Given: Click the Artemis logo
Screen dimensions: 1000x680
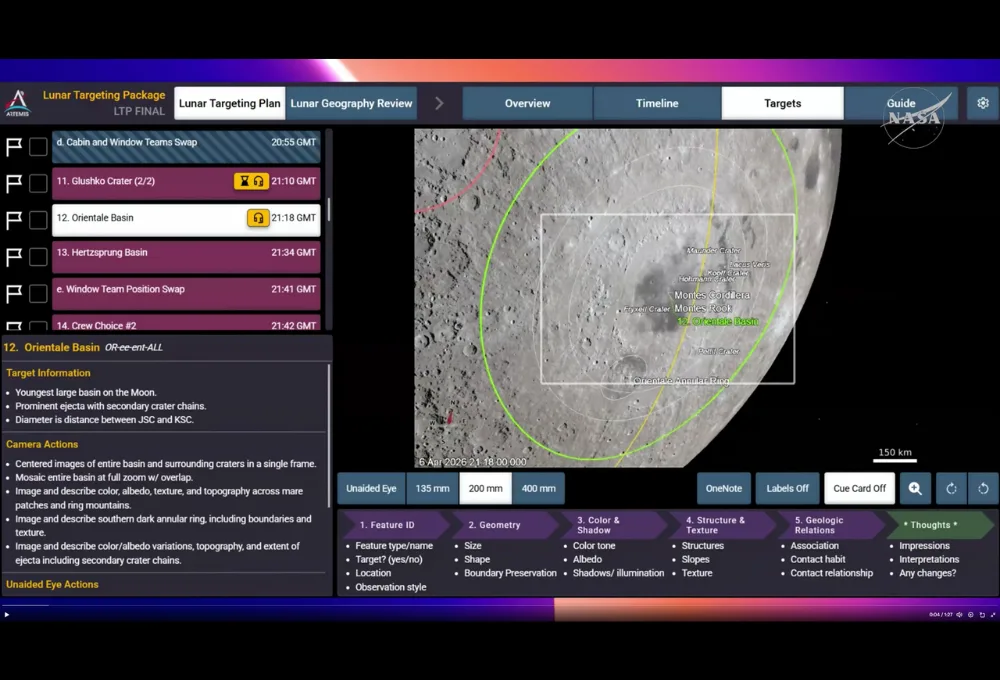Looking at the screenshot, I should 17,103.
